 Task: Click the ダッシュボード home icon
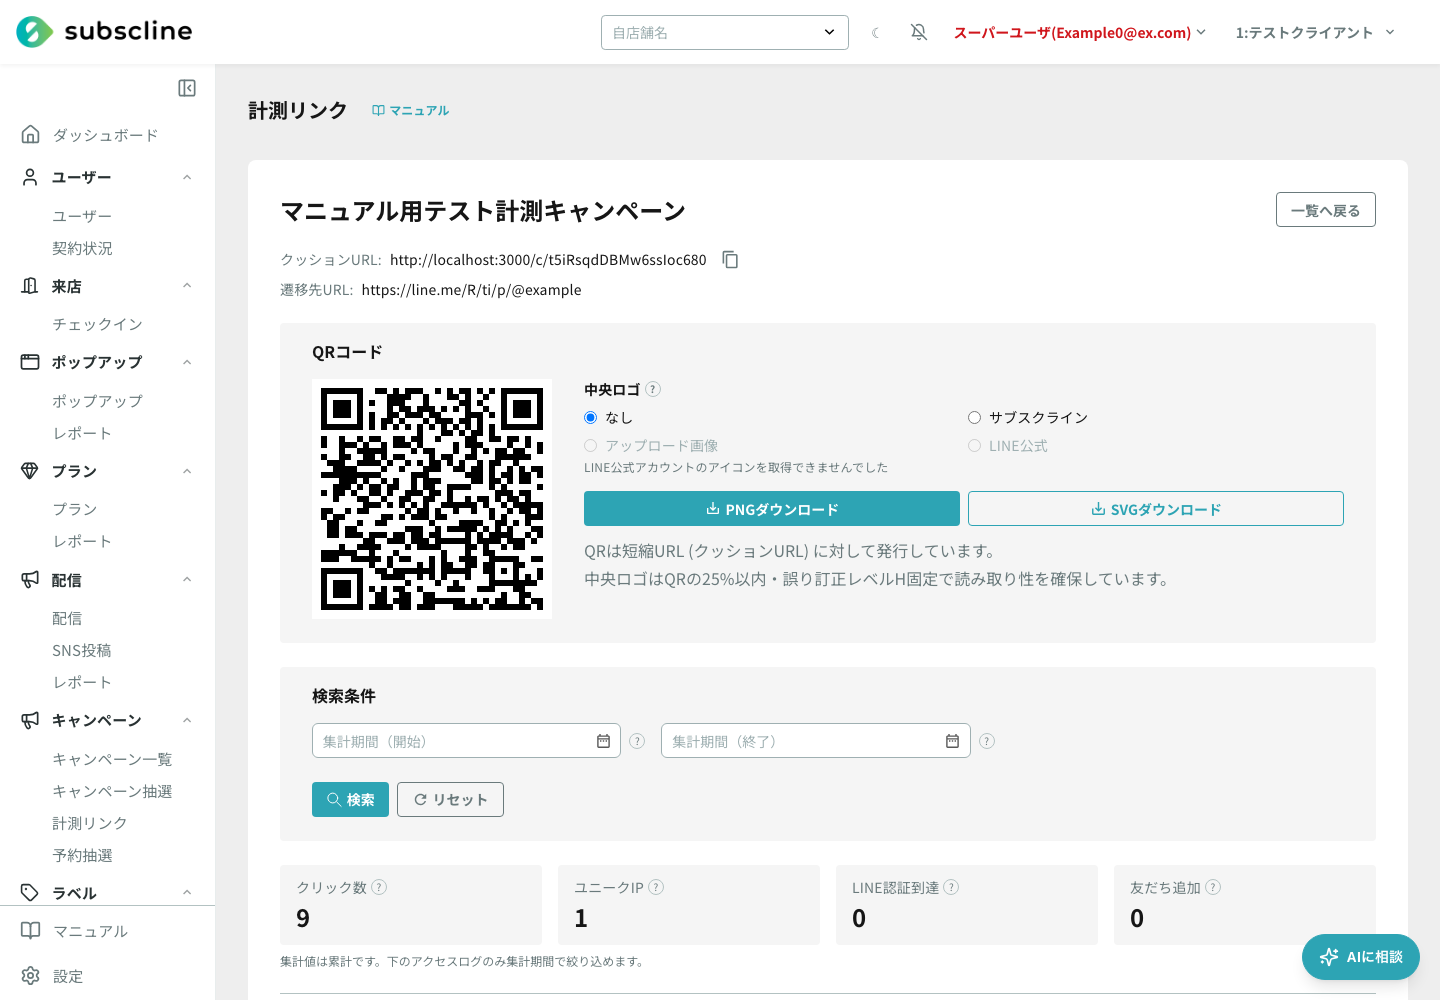pos(31,134)
